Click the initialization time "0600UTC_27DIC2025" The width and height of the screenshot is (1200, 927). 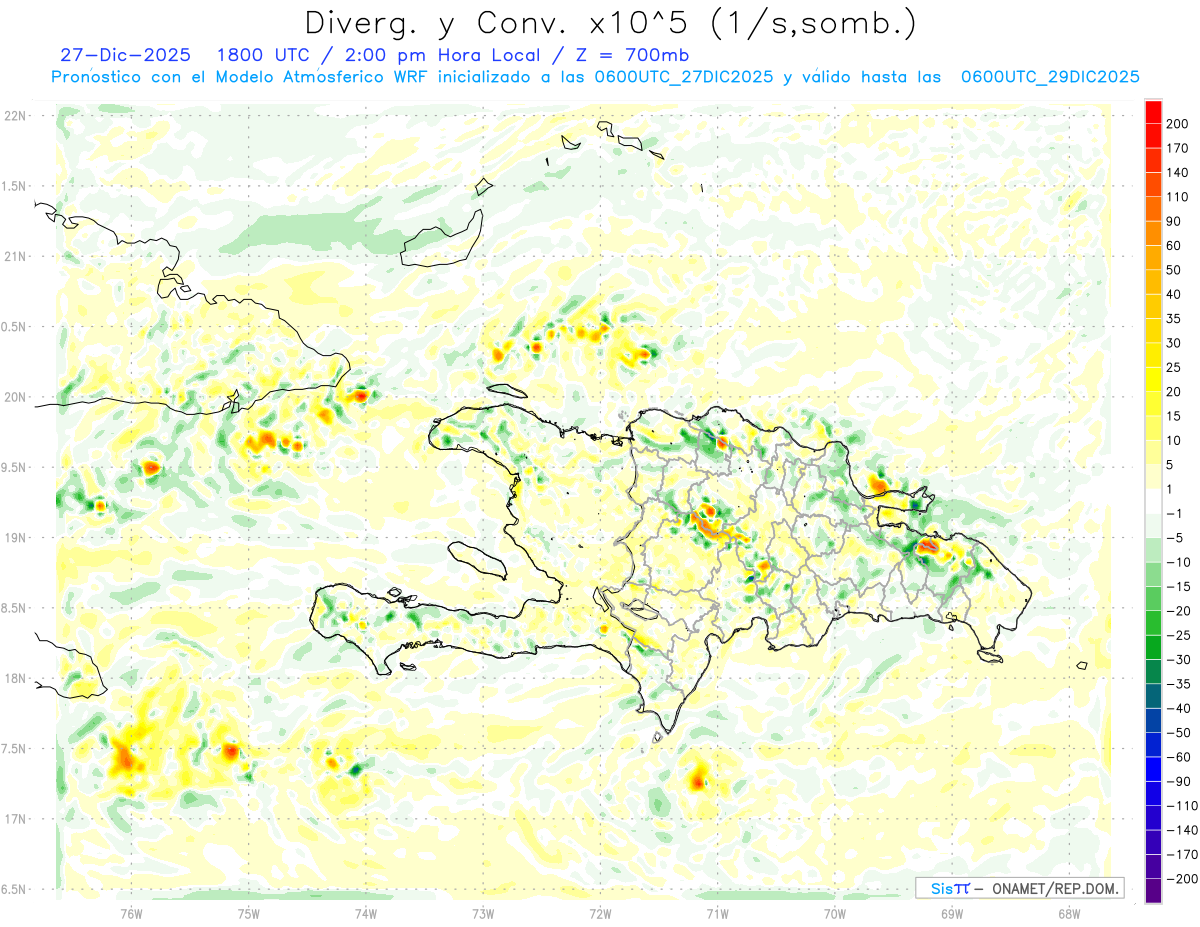coord(684,77)
